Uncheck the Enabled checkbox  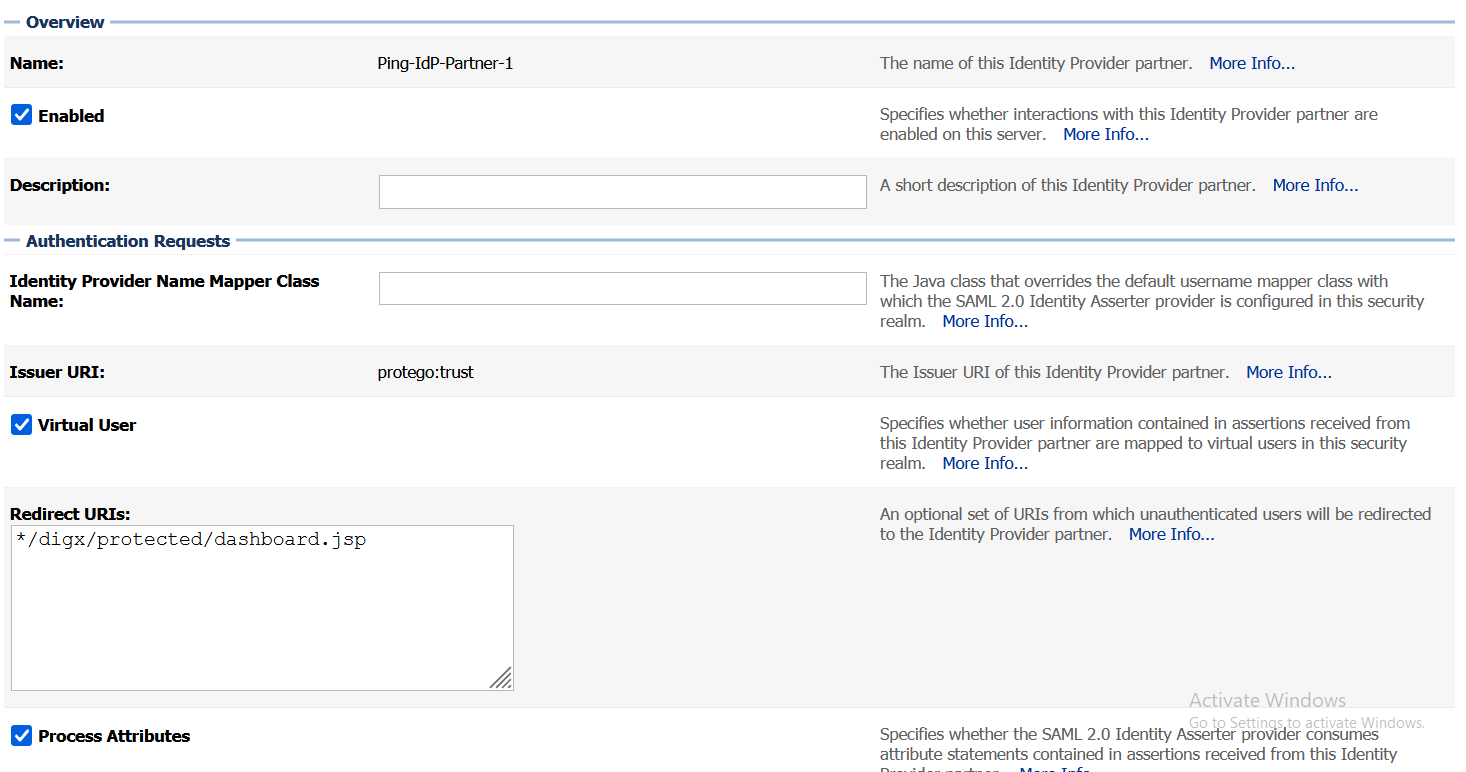[21, 114]
